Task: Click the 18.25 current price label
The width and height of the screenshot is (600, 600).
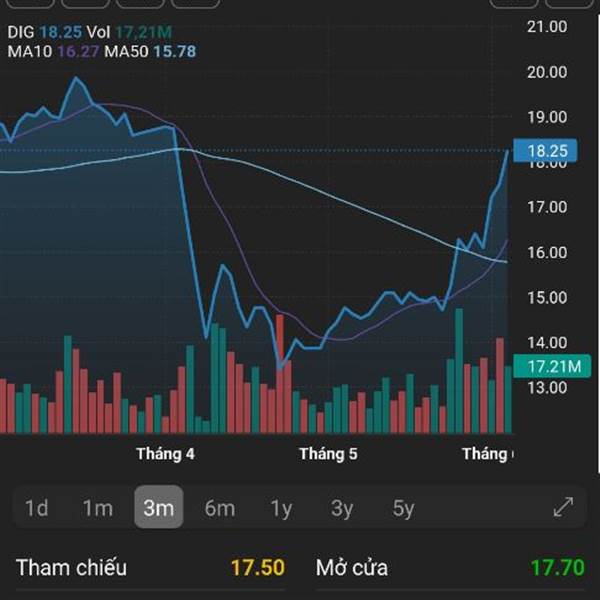Action: 545,151
